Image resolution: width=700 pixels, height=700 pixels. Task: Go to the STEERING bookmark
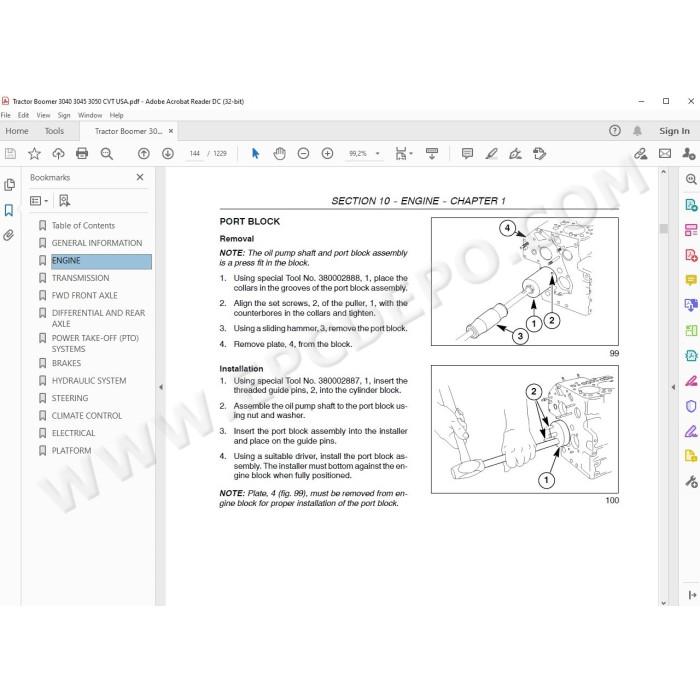70,398
